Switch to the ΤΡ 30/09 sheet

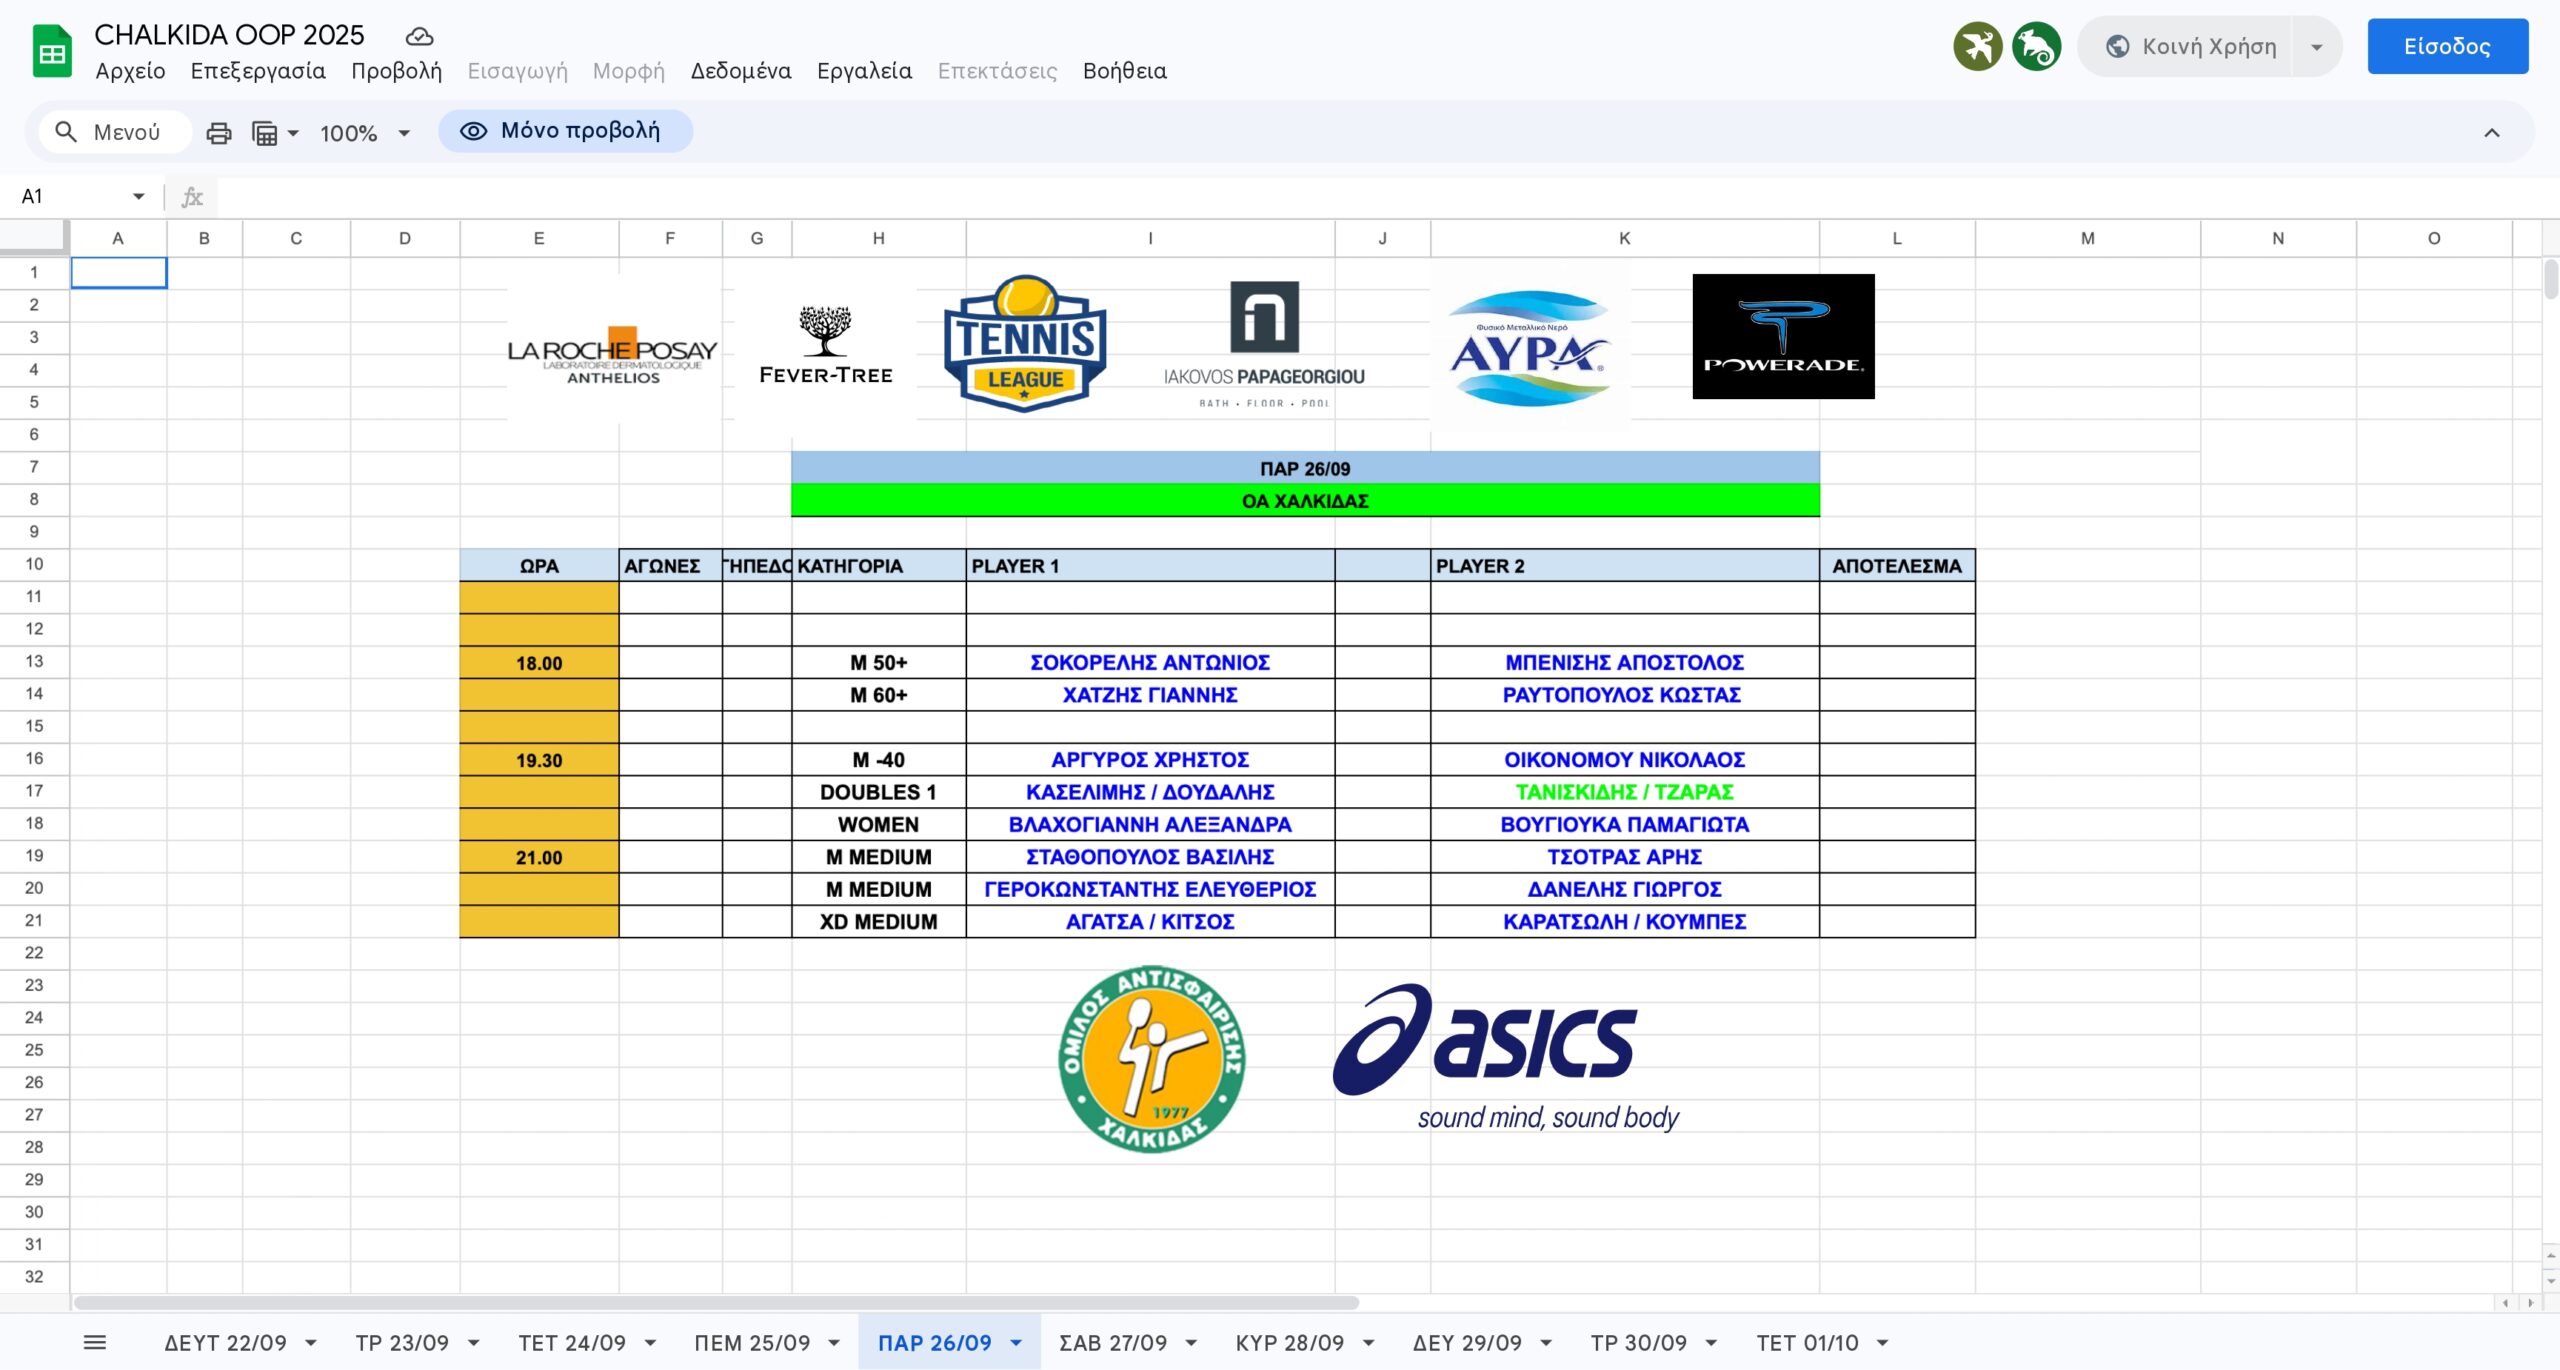(1639, 1342)
